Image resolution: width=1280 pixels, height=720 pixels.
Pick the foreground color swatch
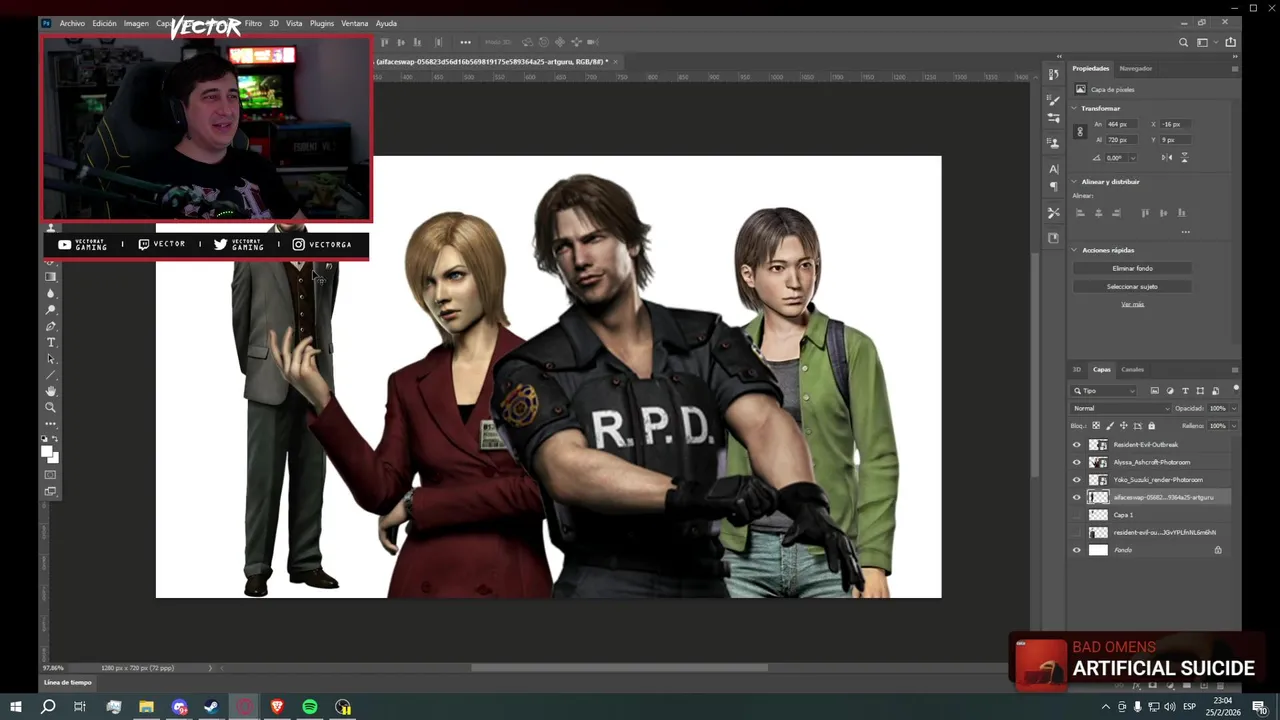click(47, 451)
